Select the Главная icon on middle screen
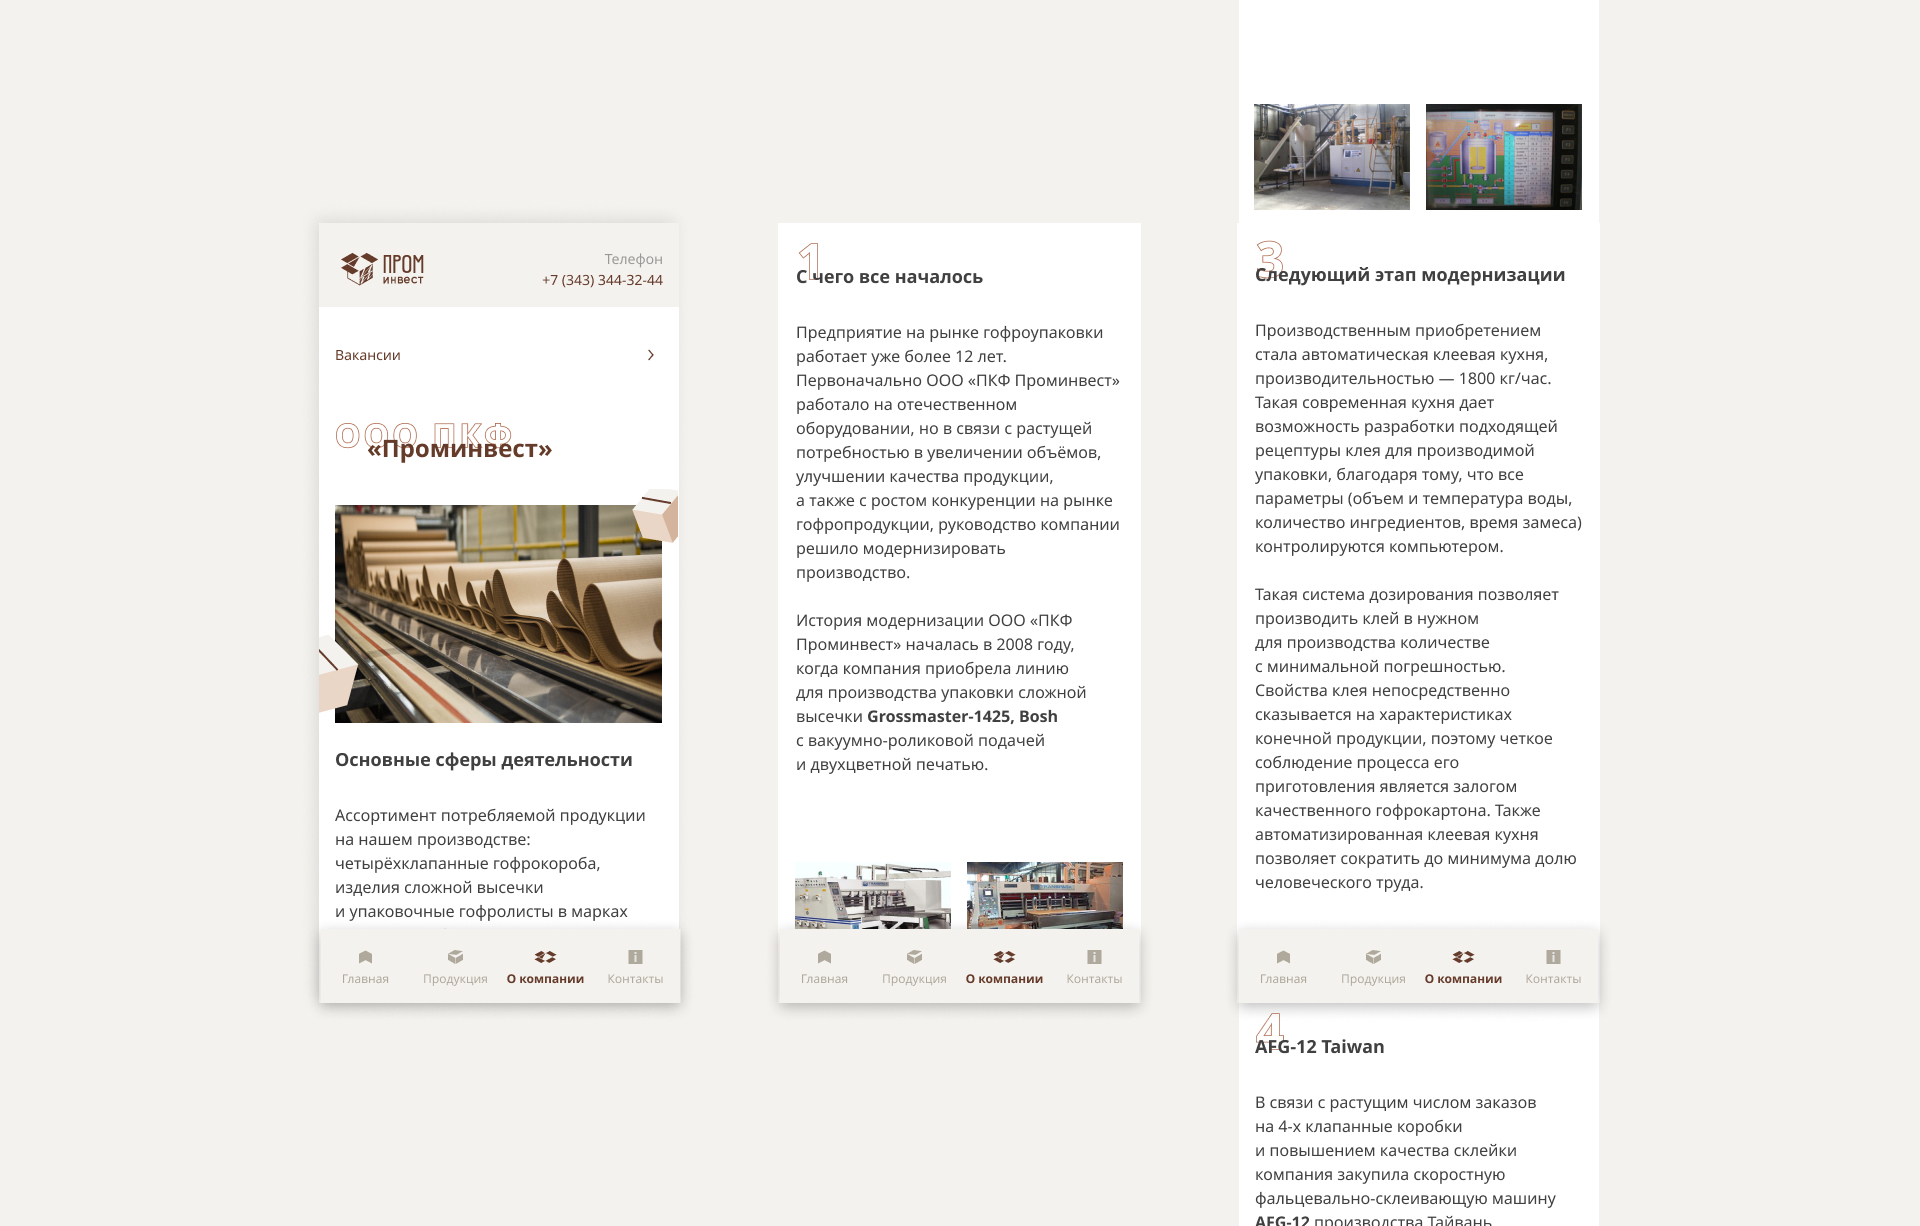The width and height of the screenshot is (1920, 1226). point(824,957)
